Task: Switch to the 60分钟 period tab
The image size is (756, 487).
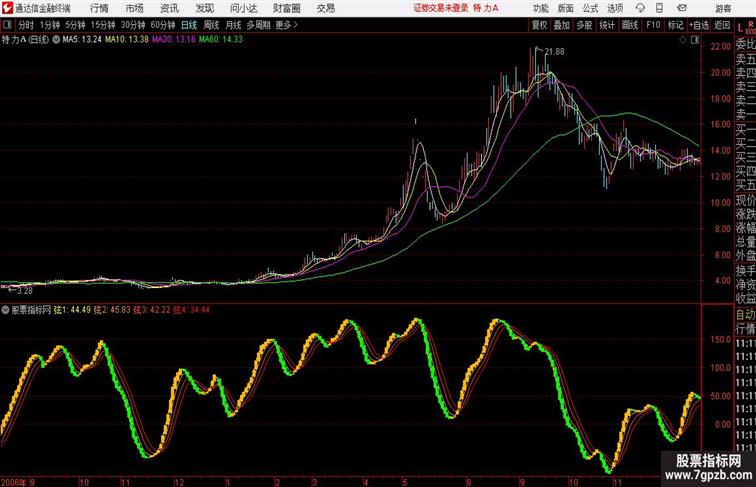Action: [163, 25]
